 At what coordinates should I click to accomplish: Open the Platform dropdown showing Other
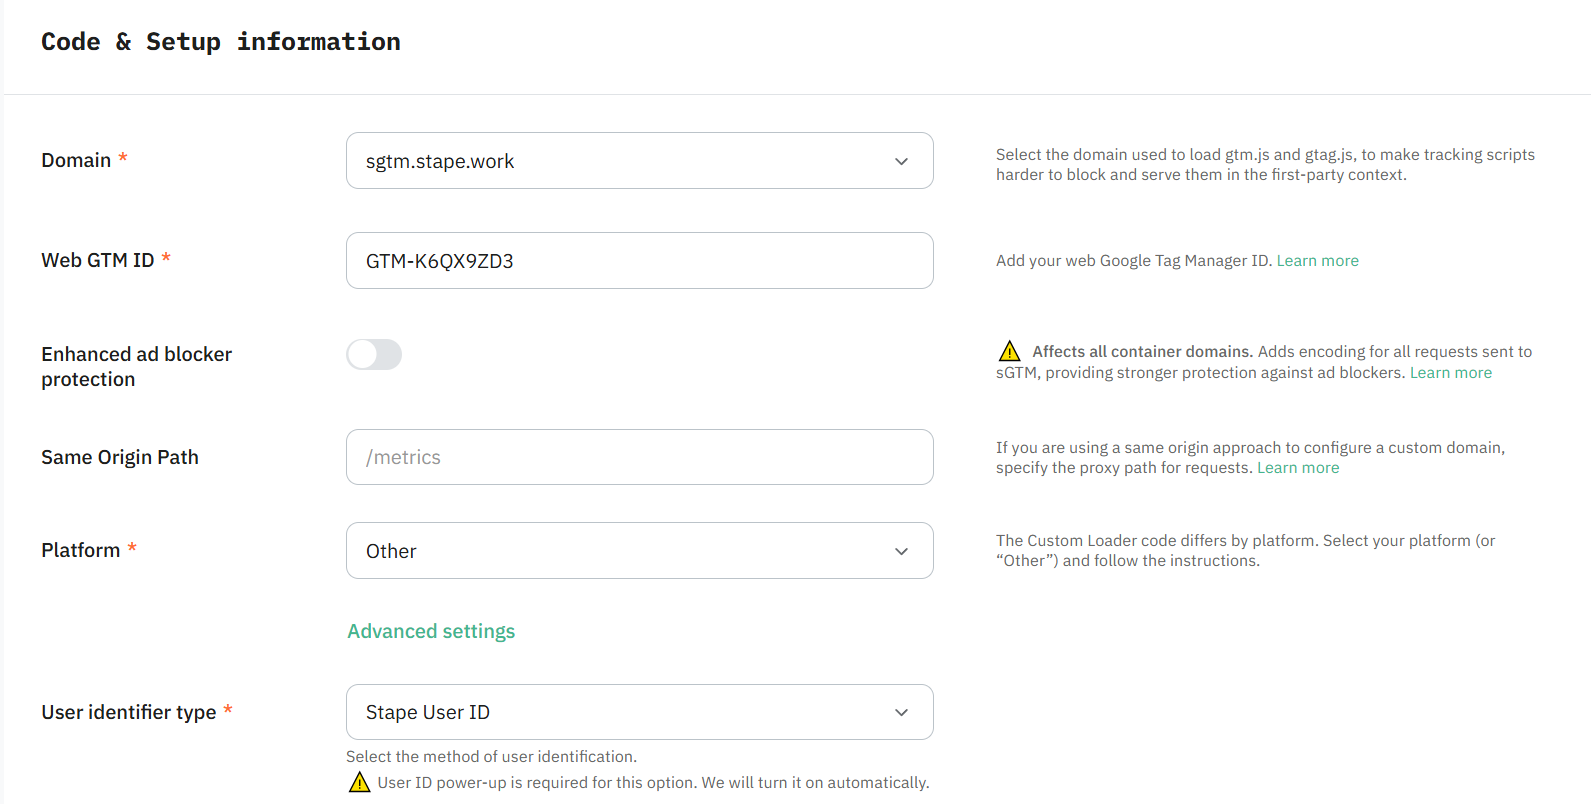(x=640, y=551)
